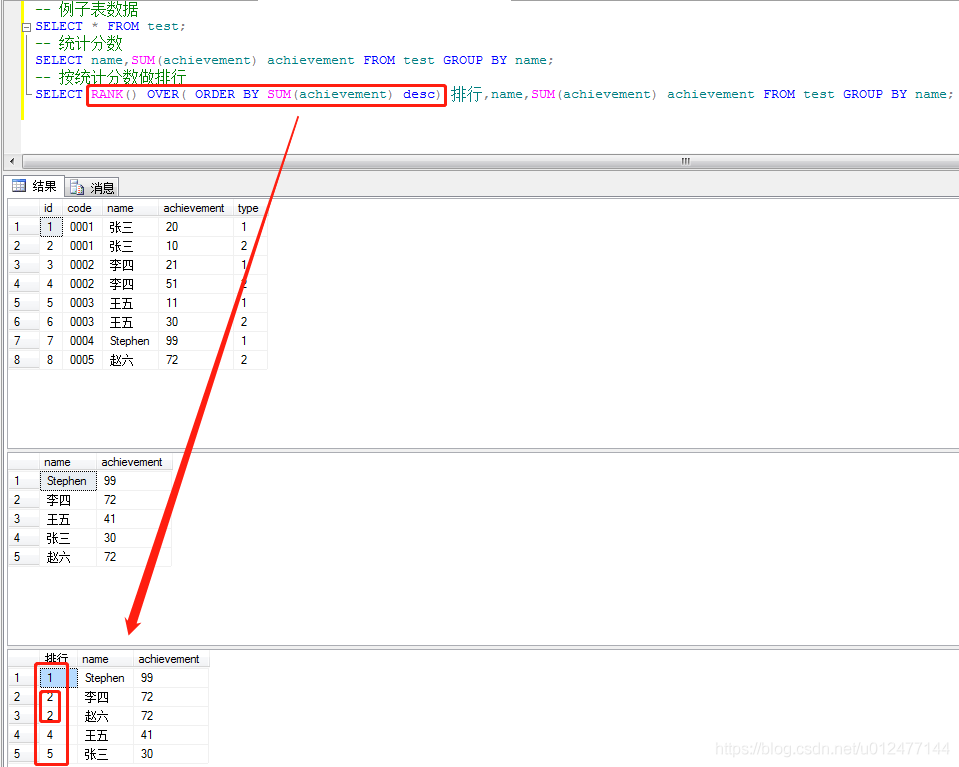Viewport: 959px width, 767px height.
Task: Collapse the SELECT statement outline block
Action: 26,27
